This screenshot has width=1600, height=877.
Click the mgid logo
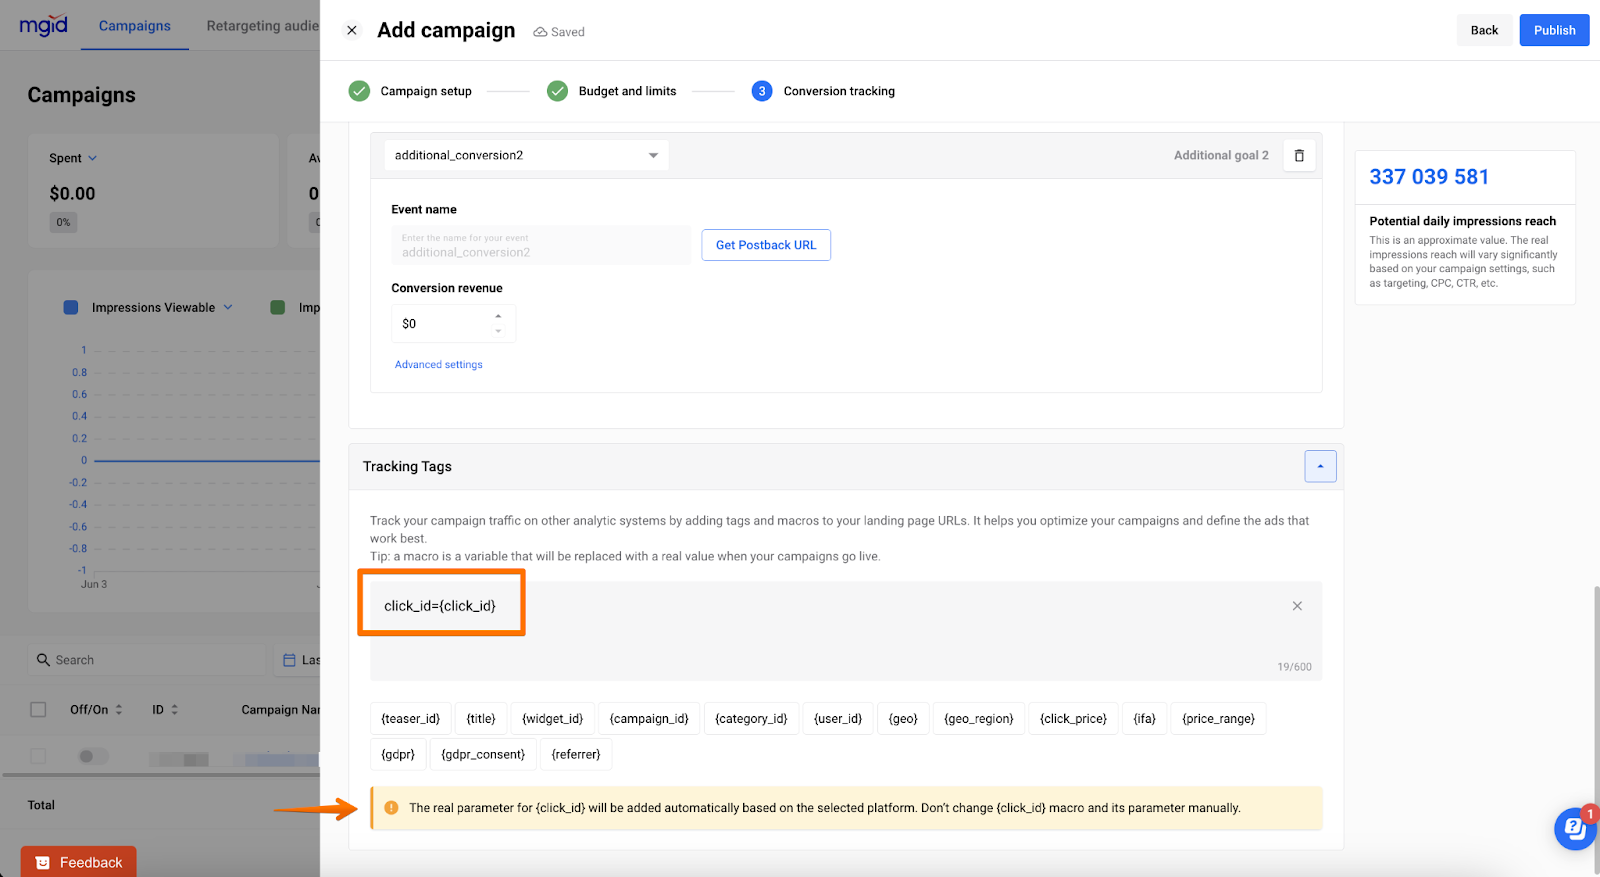click(44, 26)
